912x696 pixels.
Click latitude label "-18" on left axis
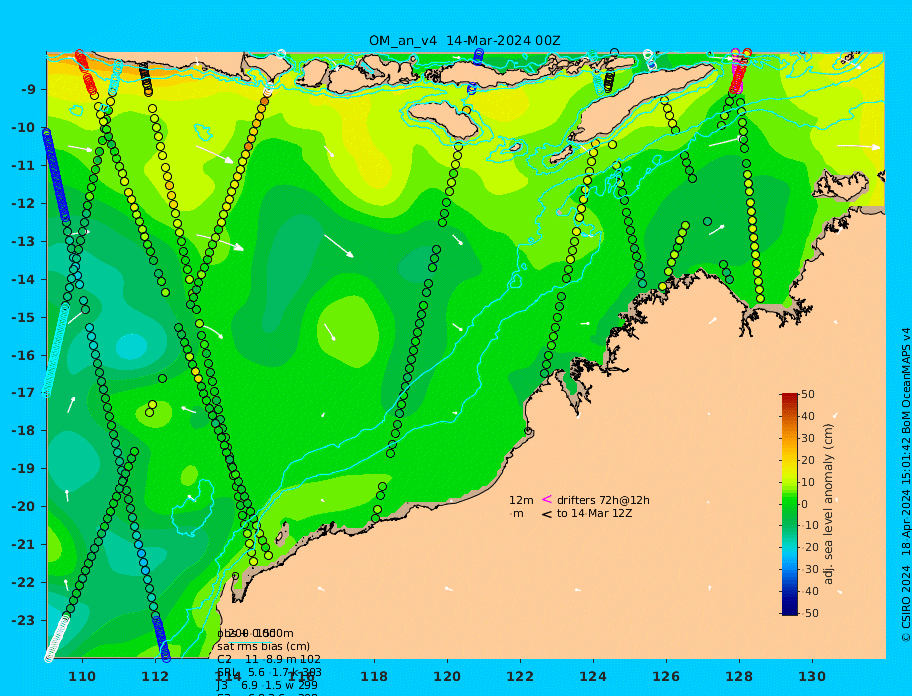pos(23,431)
